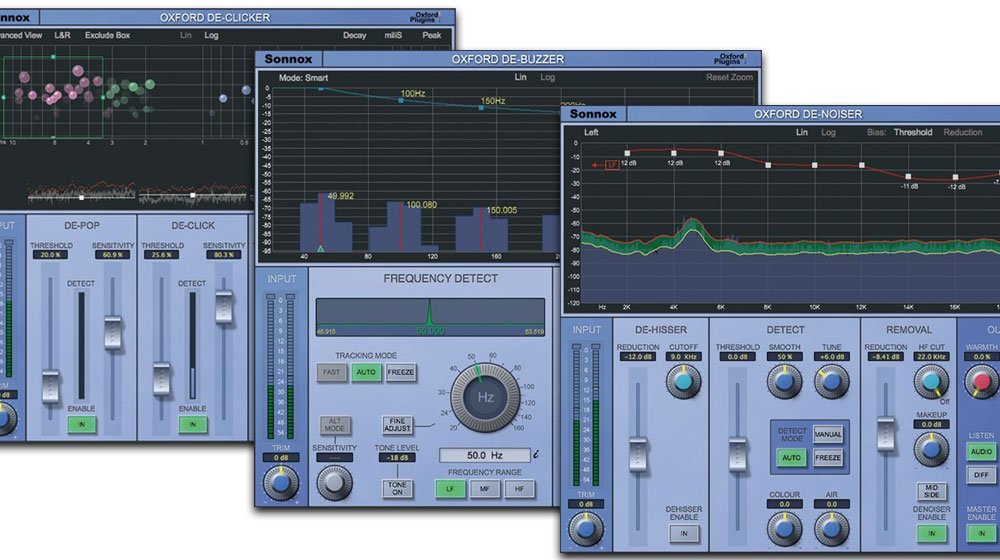
Task: Click the De-Buzzer Sensitivity knob
Action: (x=334, y=483)
